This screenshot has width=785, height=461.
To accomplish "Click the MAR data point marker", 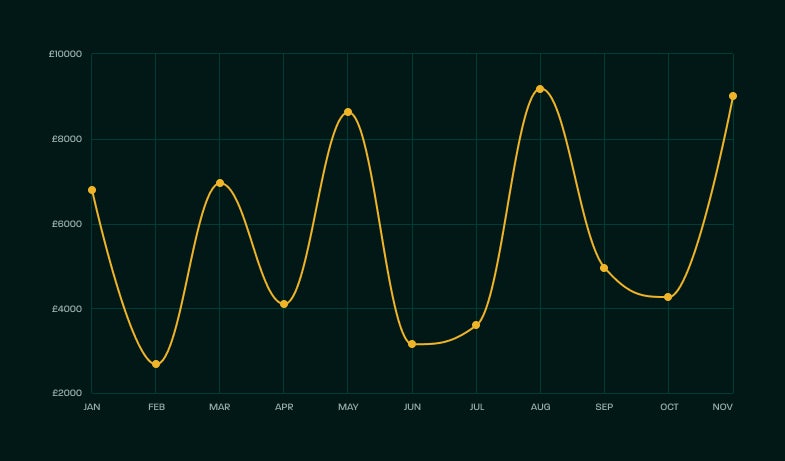I will (220, 183).
